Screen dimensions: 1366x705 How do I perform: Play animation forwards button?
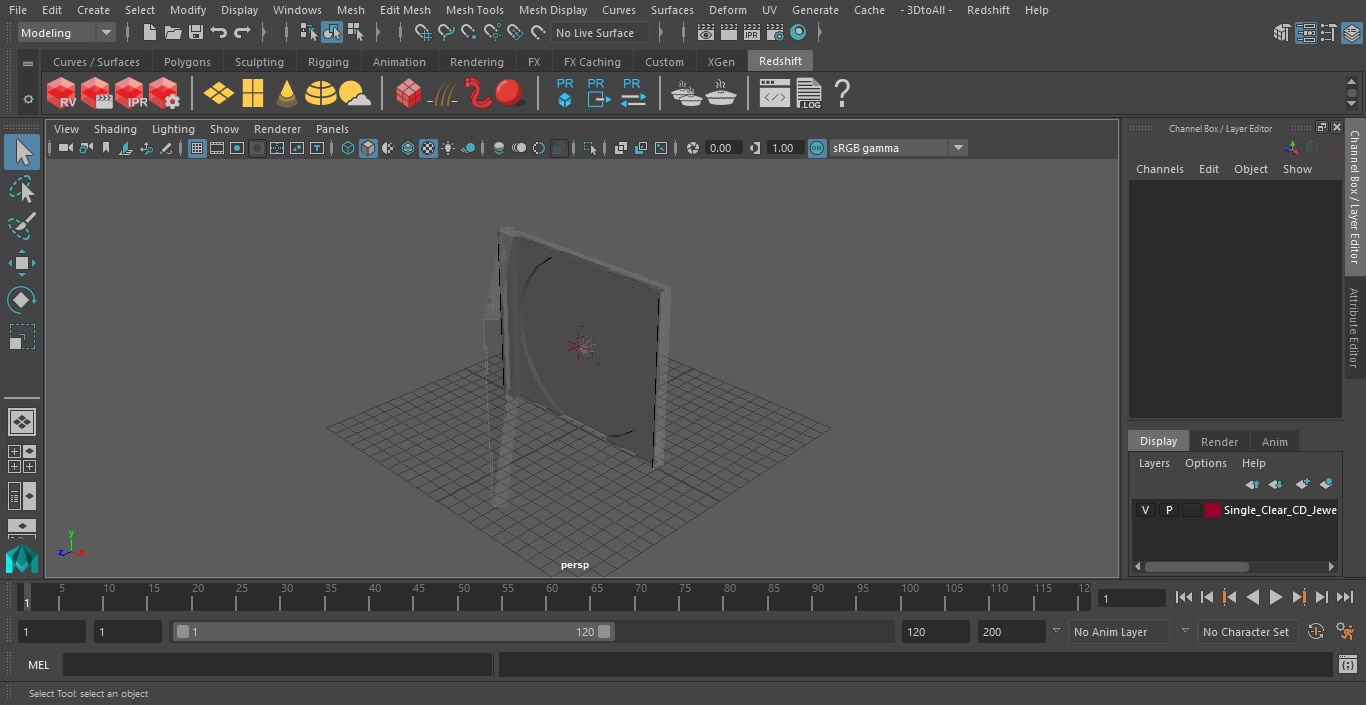click(1276, 597)
